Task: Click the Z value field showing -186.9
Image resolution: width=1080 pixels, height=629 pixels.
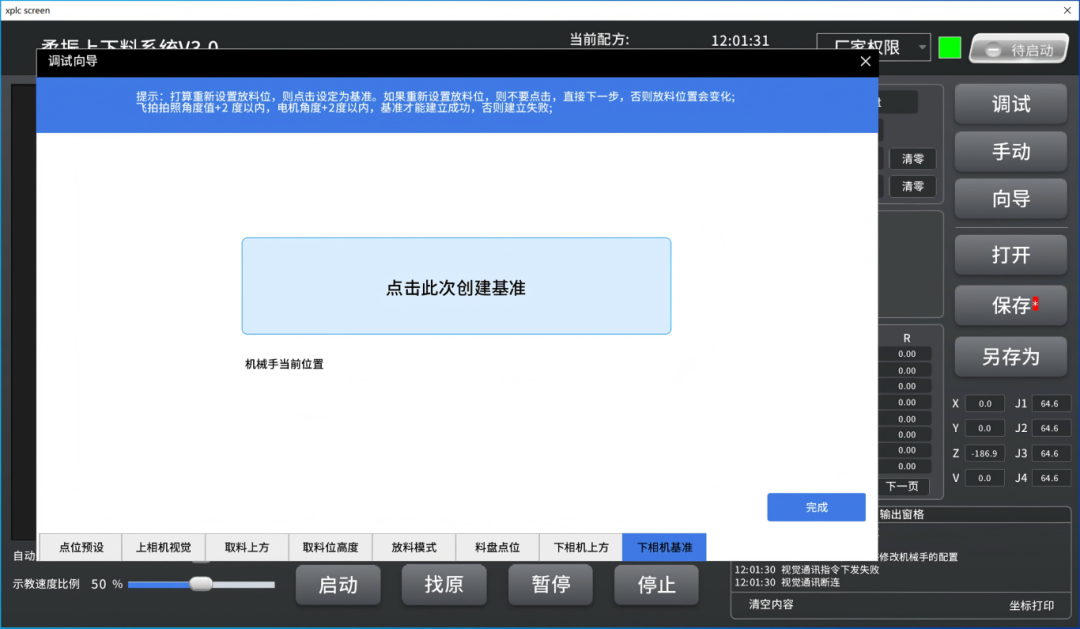Action: 984,453
